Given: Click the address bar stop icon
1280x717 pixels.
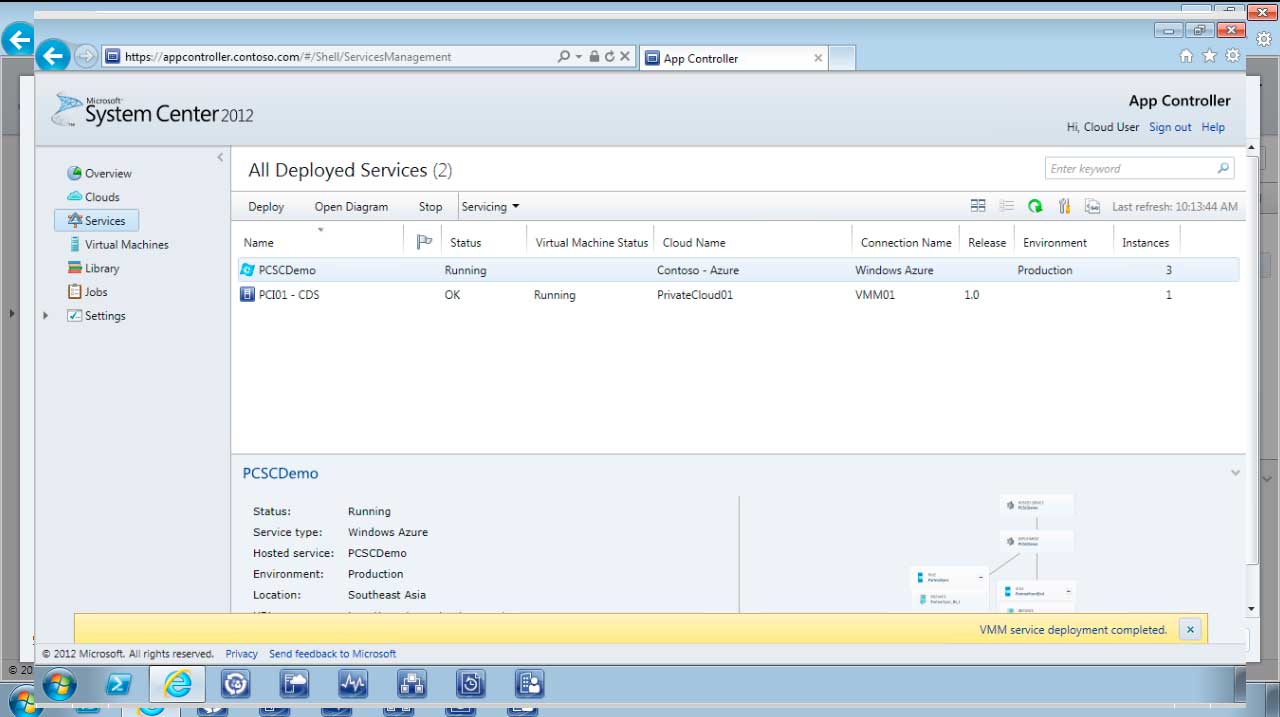Looking at the screenshot, I should [625, 57].
